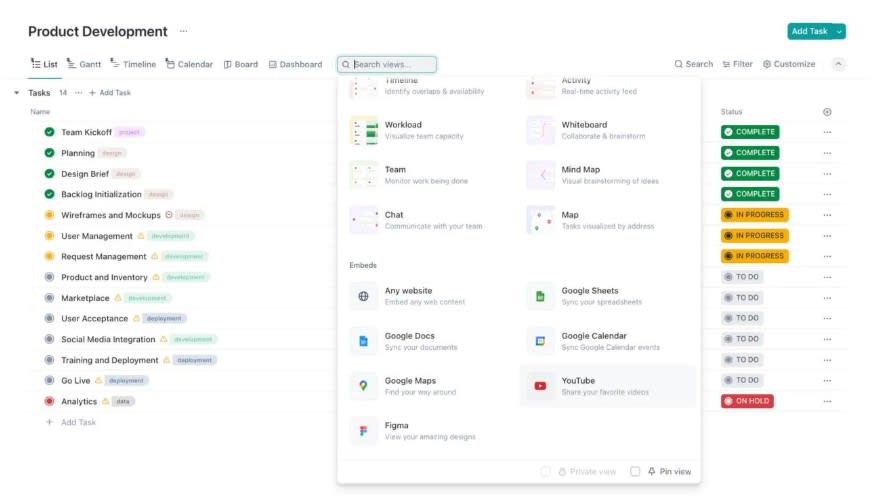The image size is (873, 501).
Task: Switch to the Timeline view tab
Action: 133,64
